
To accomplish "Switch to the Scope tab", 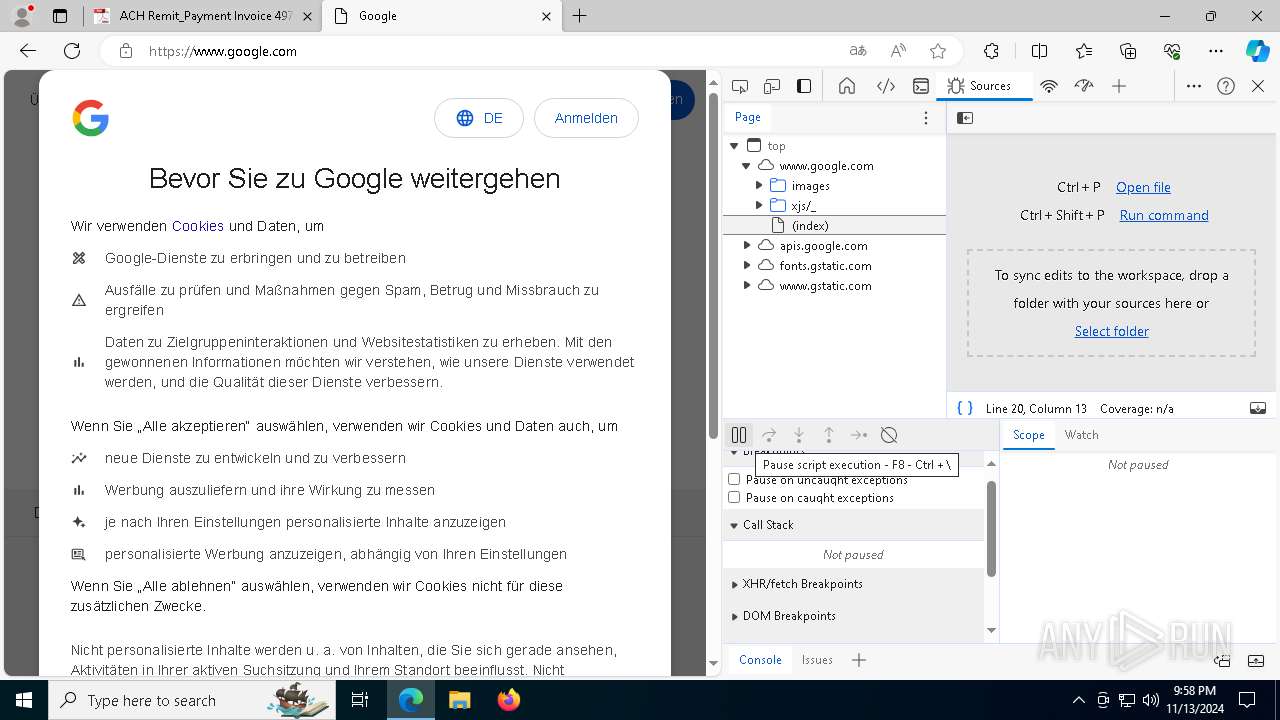I will coord(1028,435).
